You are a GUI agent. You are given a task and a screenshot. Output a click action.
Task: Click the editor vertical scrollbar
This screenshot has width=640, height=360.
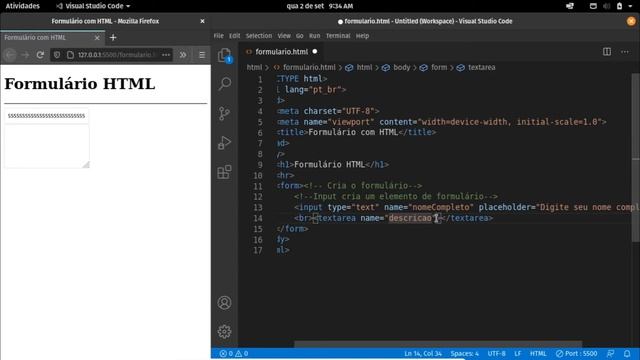point(636,158)
